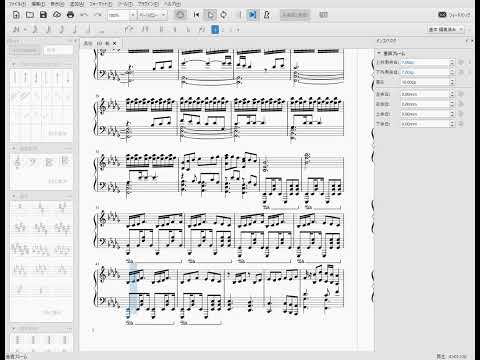This screenshot has height=360, width=480.
Task: Click the top margin value field
Action: pyautogui.click(x=425, y=114)
